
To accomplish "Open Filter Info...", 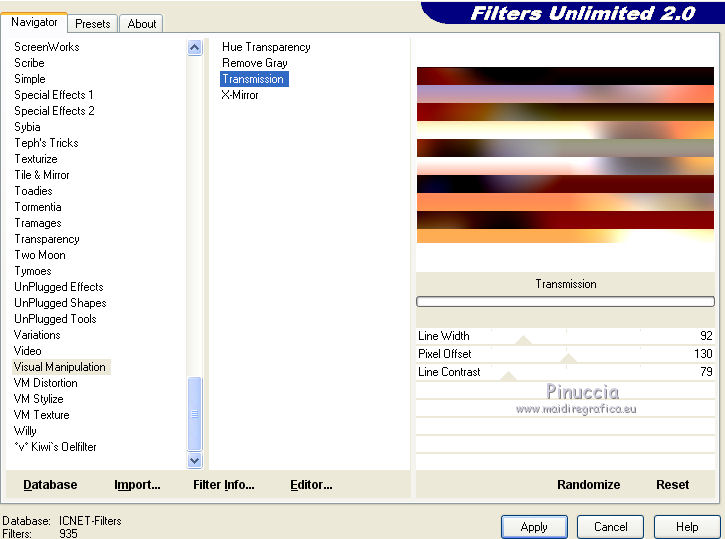I will pos(223,484).
